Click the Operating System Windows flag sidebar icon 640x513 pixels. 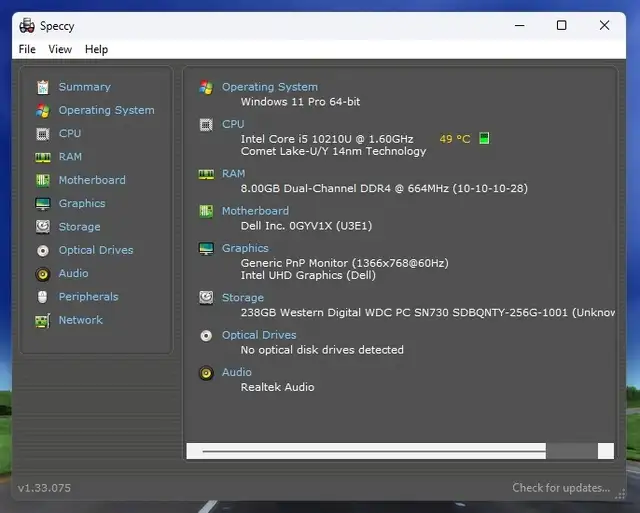tap(42, 111)
